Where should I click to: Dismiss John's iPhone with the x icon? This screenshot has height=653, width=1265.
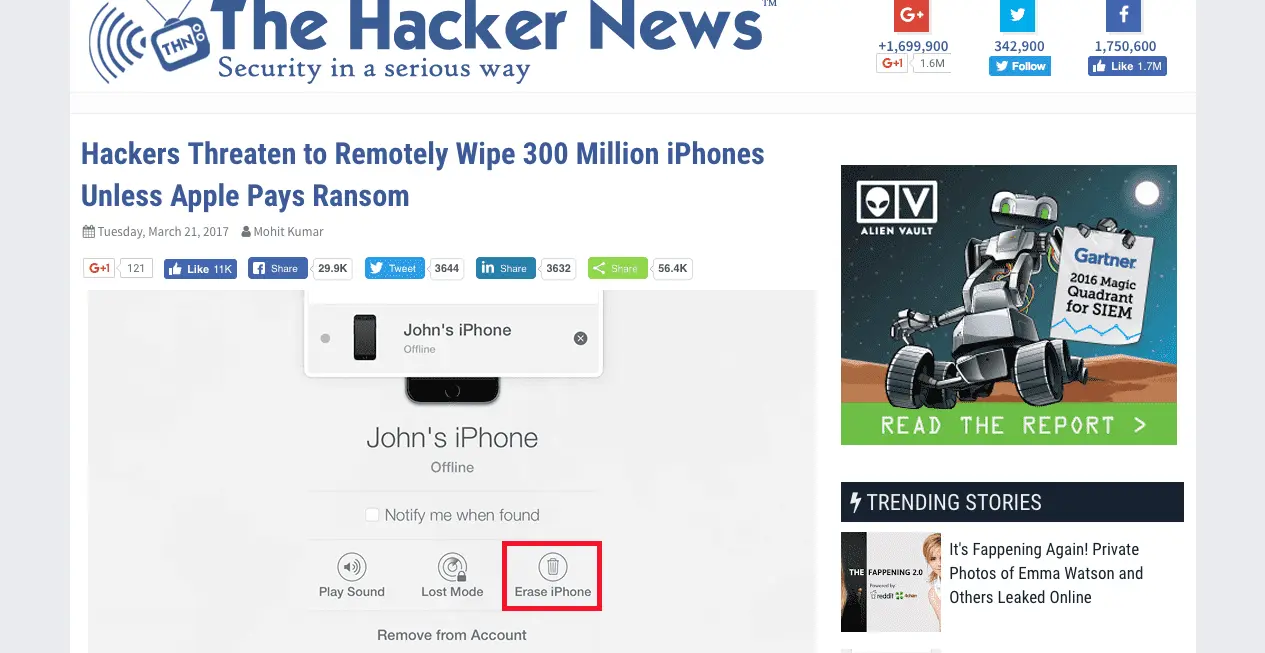point(580,339)
